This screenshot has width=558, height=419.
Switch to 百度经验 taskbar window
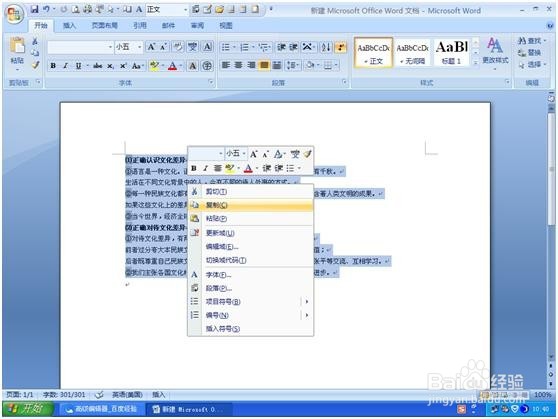tap(102, 409)
